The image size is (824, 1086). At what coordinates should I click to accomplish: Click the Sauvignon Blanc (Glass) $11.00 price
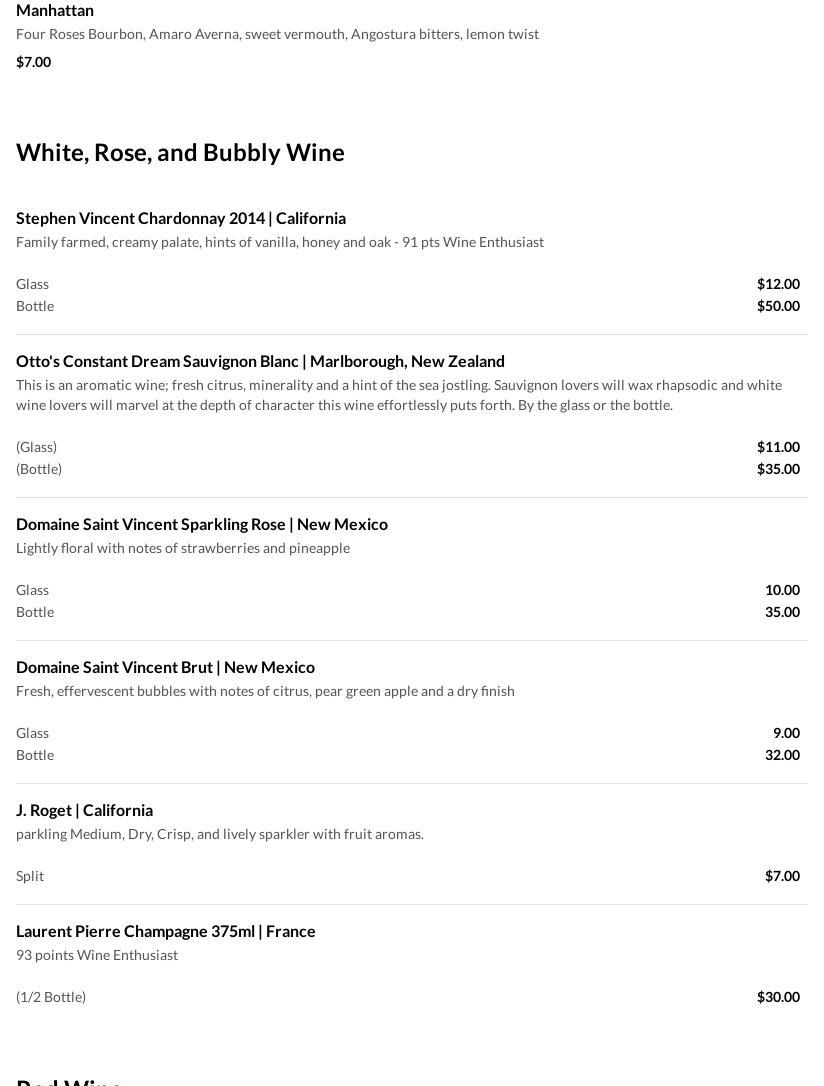(778, 447)
